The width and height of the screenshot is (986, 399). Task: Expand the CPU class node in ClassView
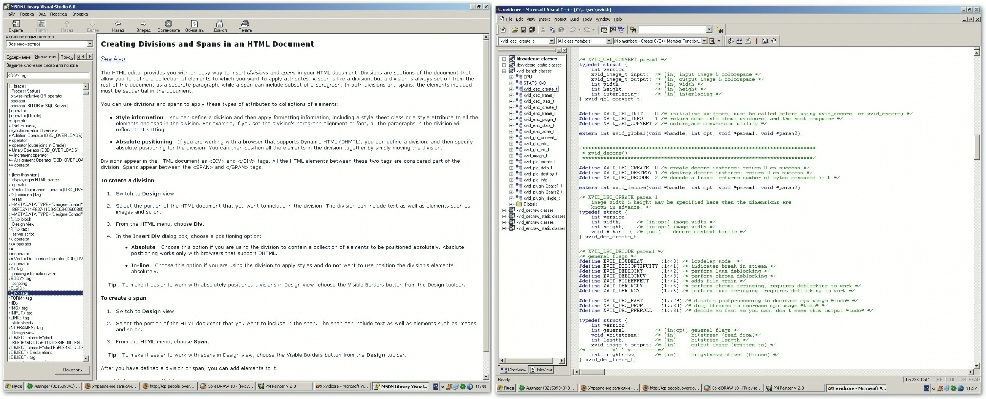(511, 77)
